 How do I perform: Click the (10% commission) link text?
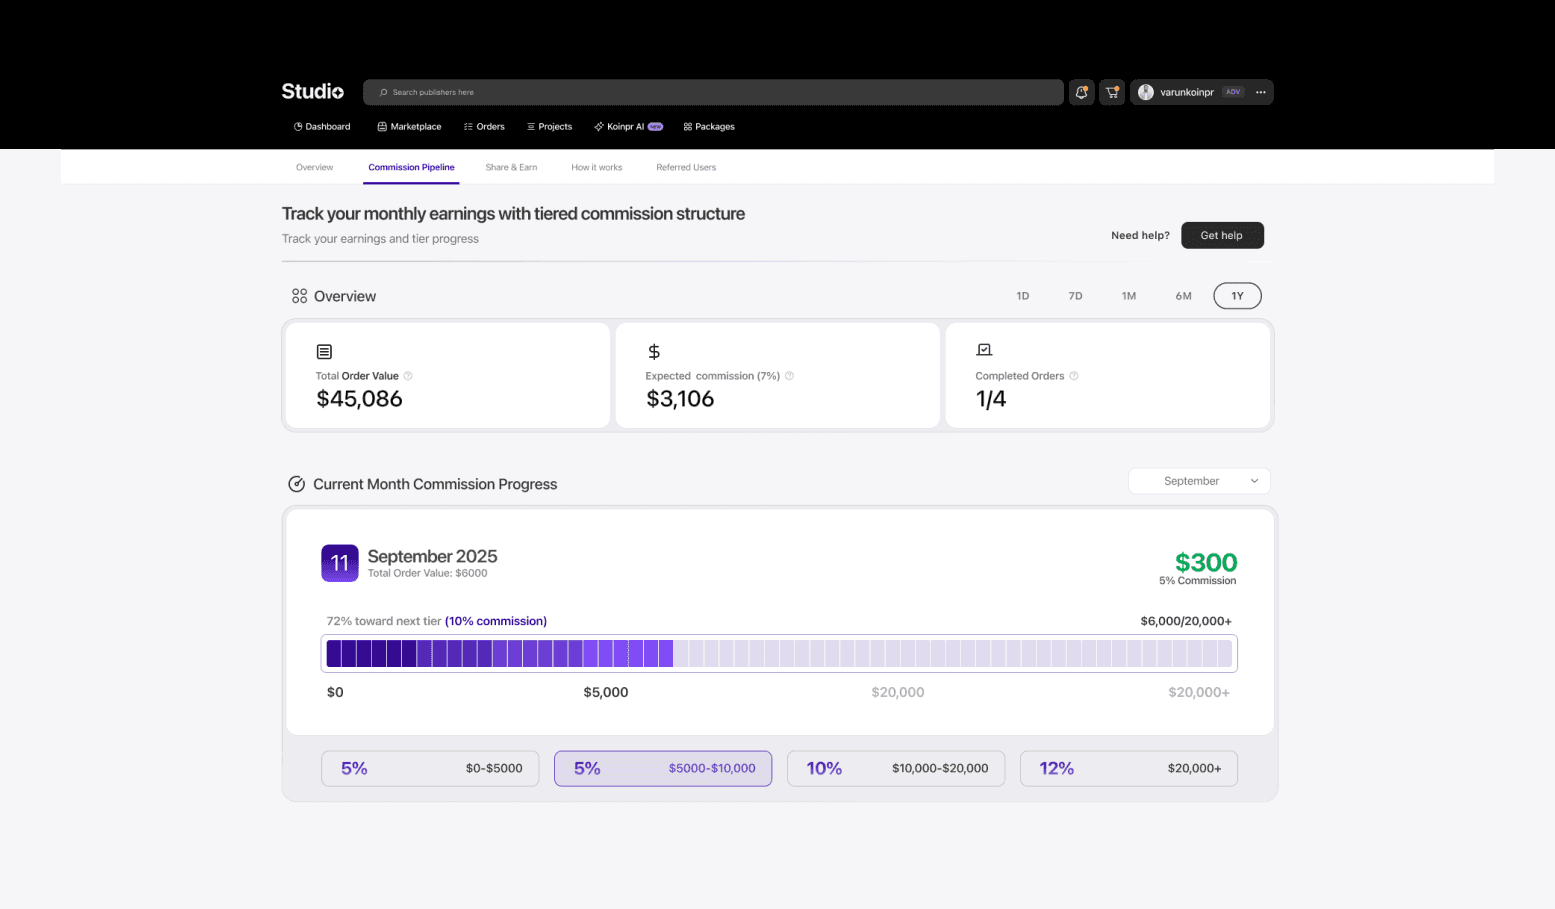tap(496, 621)
